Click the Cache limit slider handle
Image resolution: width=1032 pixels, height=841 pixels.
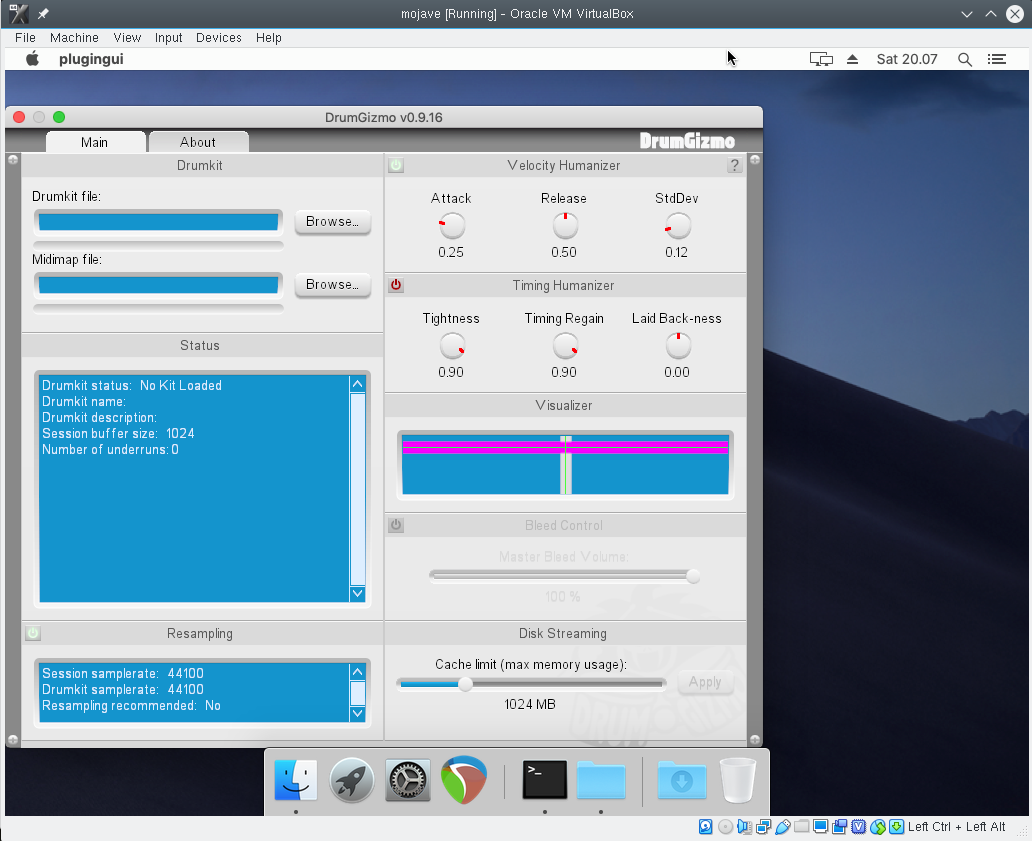coord(465,684)
